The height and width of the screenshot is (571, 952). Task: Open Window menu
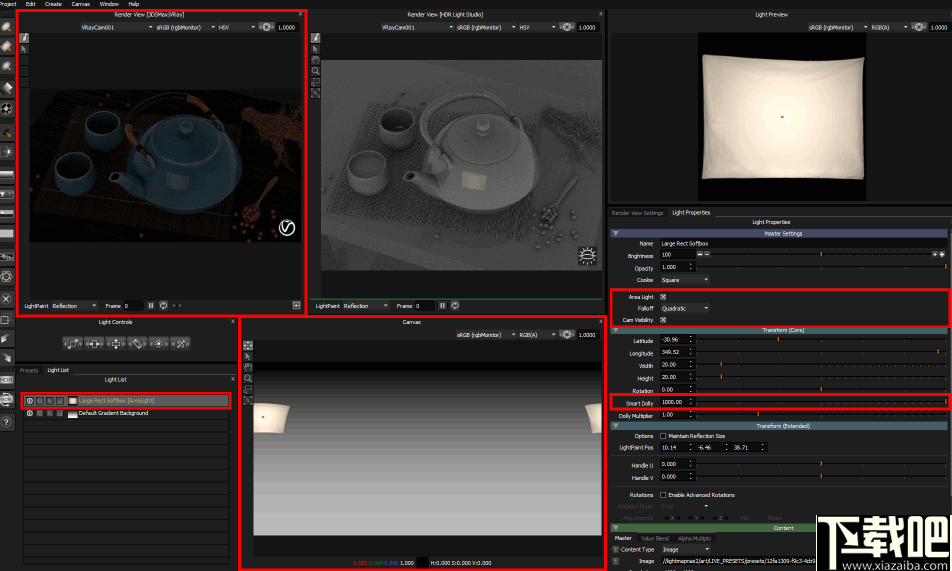tap(109, 4)
